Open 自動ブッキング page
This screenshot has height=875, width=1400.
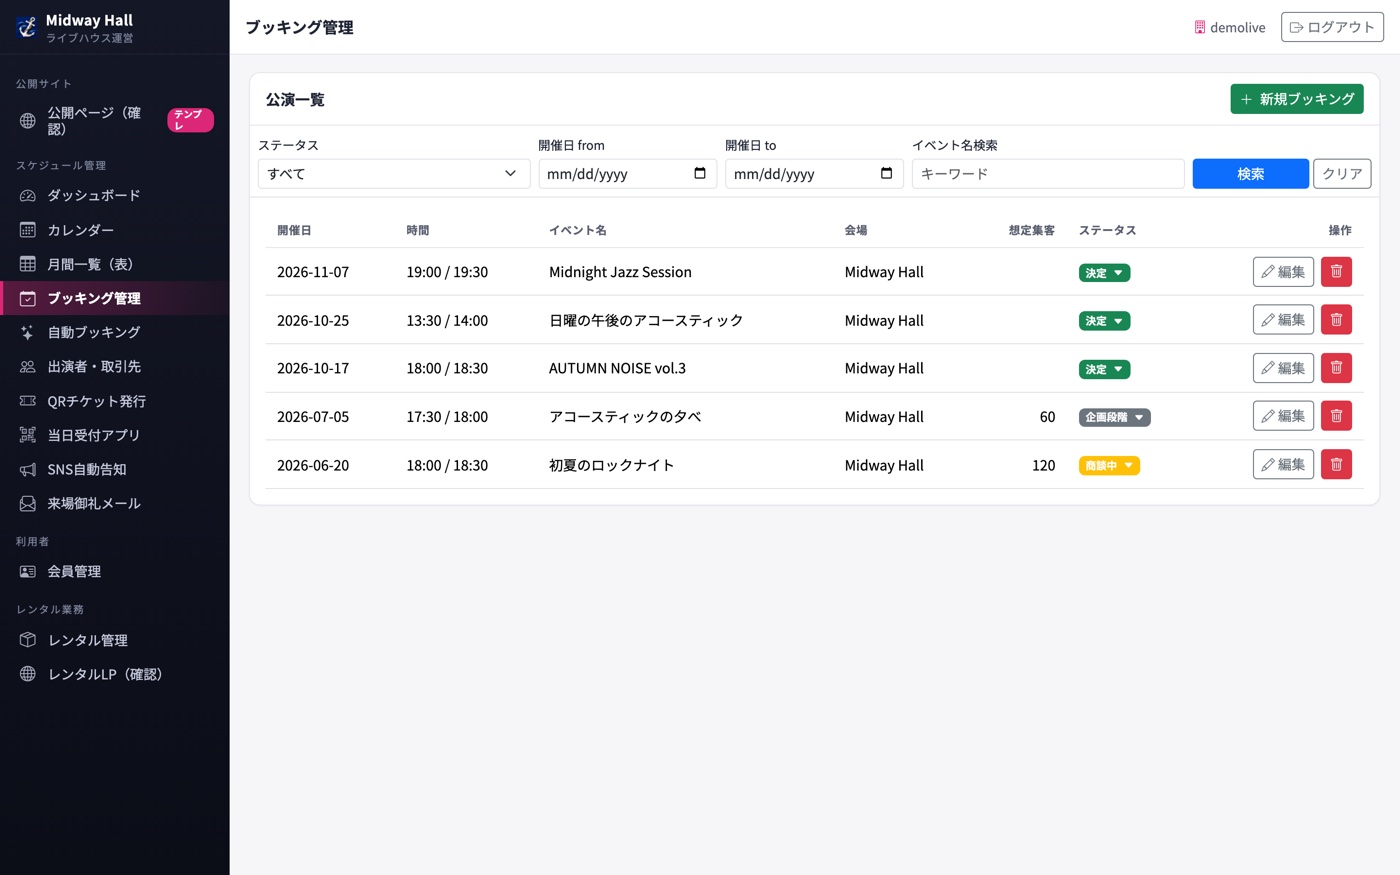115,332
